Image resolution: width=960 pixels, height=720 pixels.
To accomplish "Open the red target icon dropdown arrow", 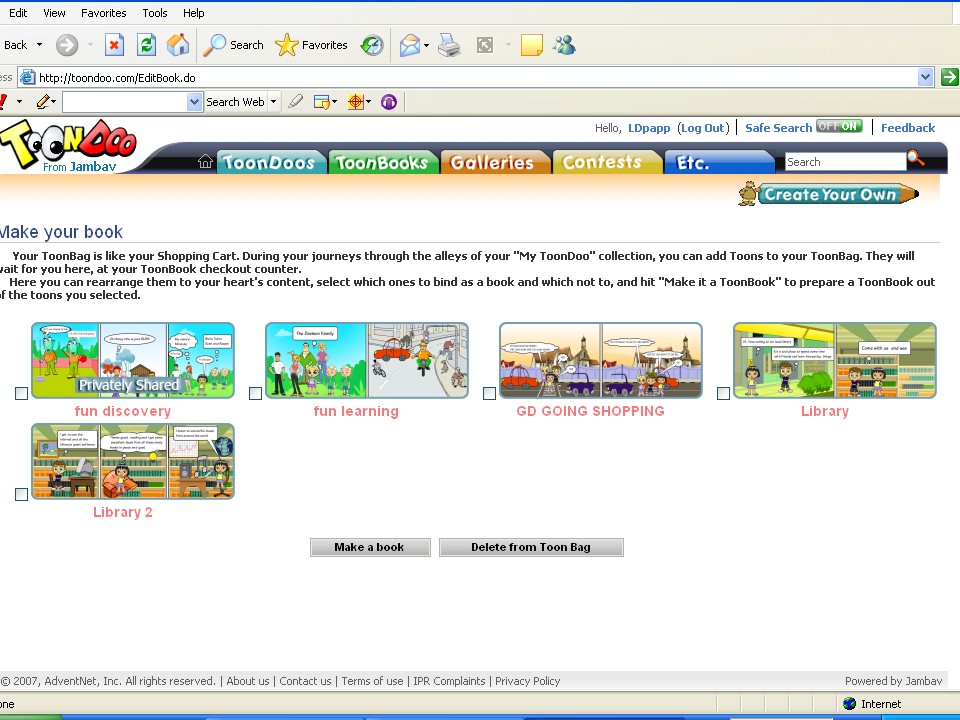I will point(369,102).
